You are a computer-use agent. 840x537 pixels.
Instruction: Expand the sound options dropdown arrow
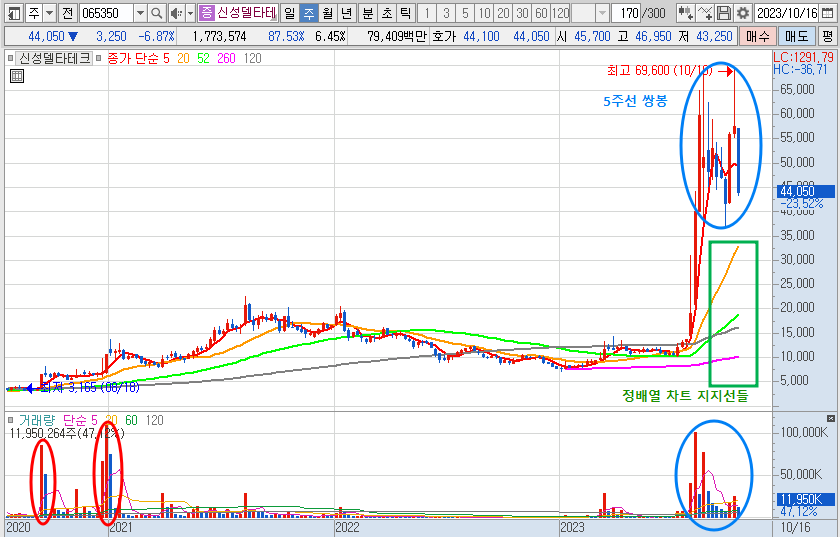[x=190, y=13]
